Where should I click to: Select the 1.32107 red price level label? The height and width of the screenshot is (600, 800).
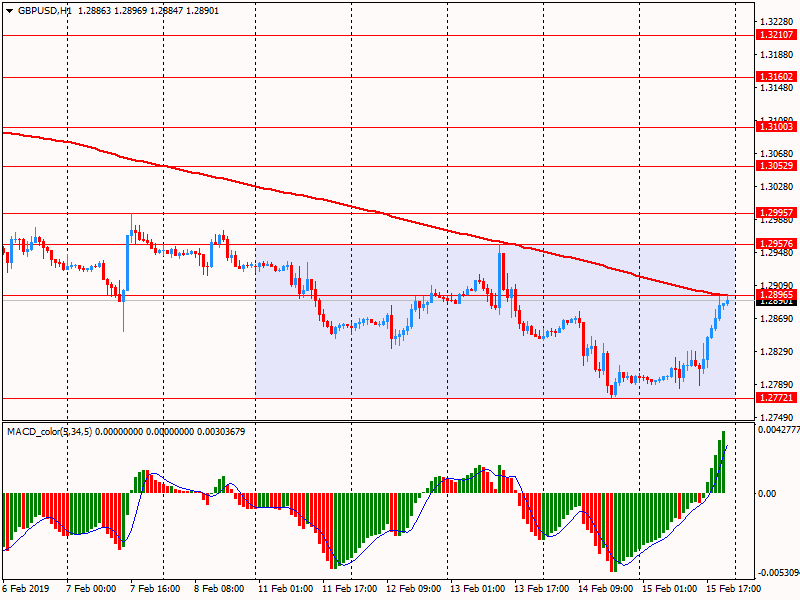(776, 35)
